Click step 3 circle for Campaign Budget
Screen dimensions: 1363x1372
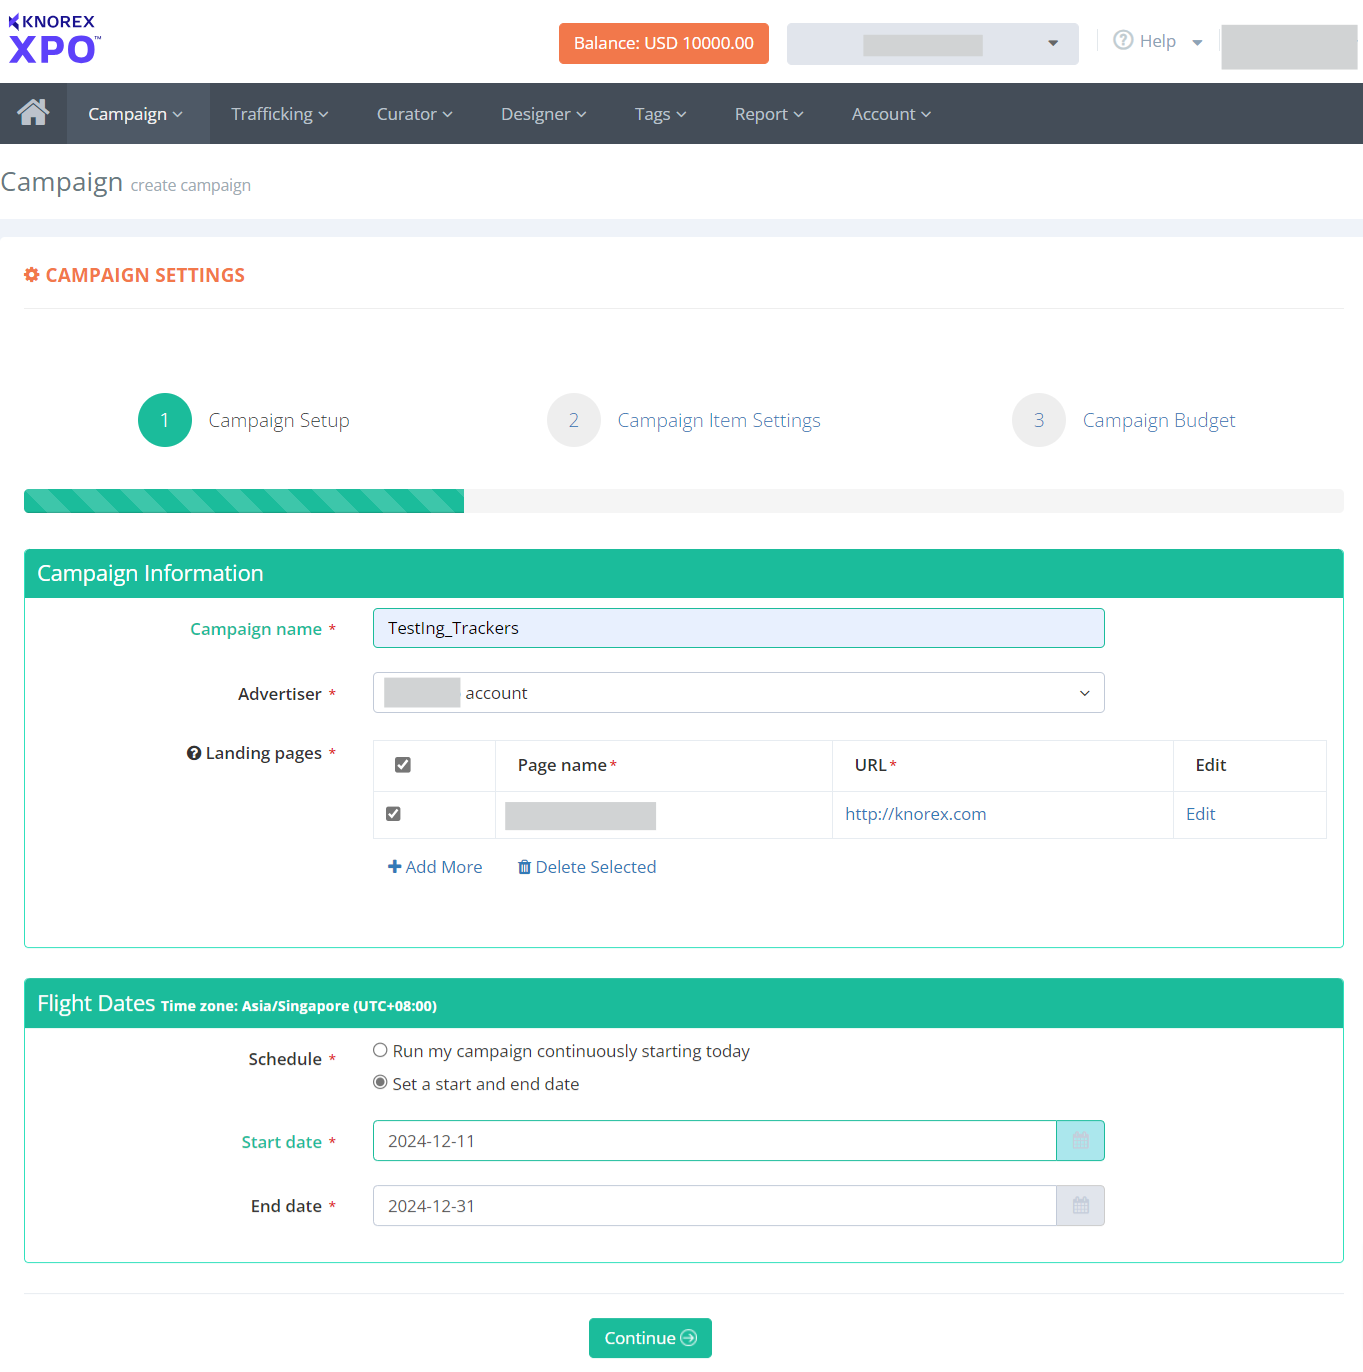tap(1038, 420)
